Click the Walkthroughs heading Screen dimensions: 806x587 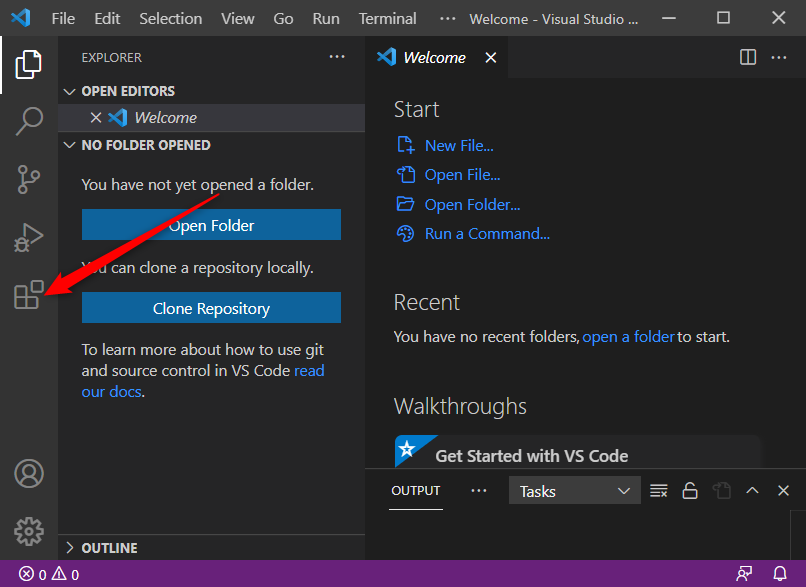pyautogui.click(x=460, y=406)
